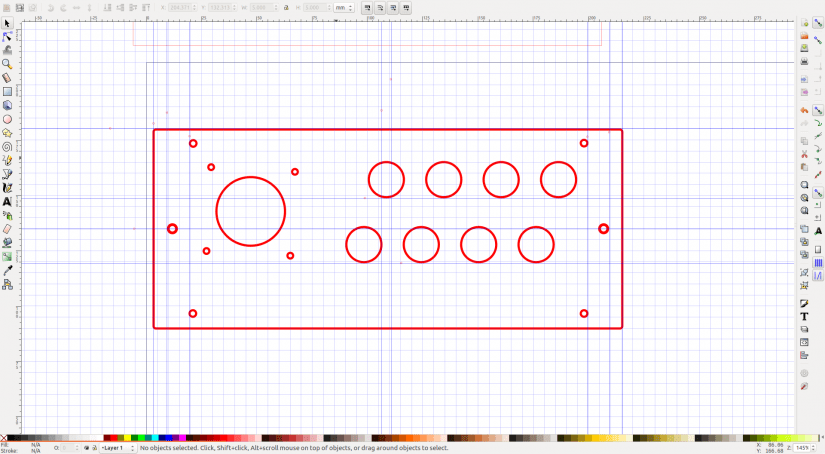Viewport: 825px width, 454px height.
Task: Click the X position input field
Action: [x=180, y=8]
